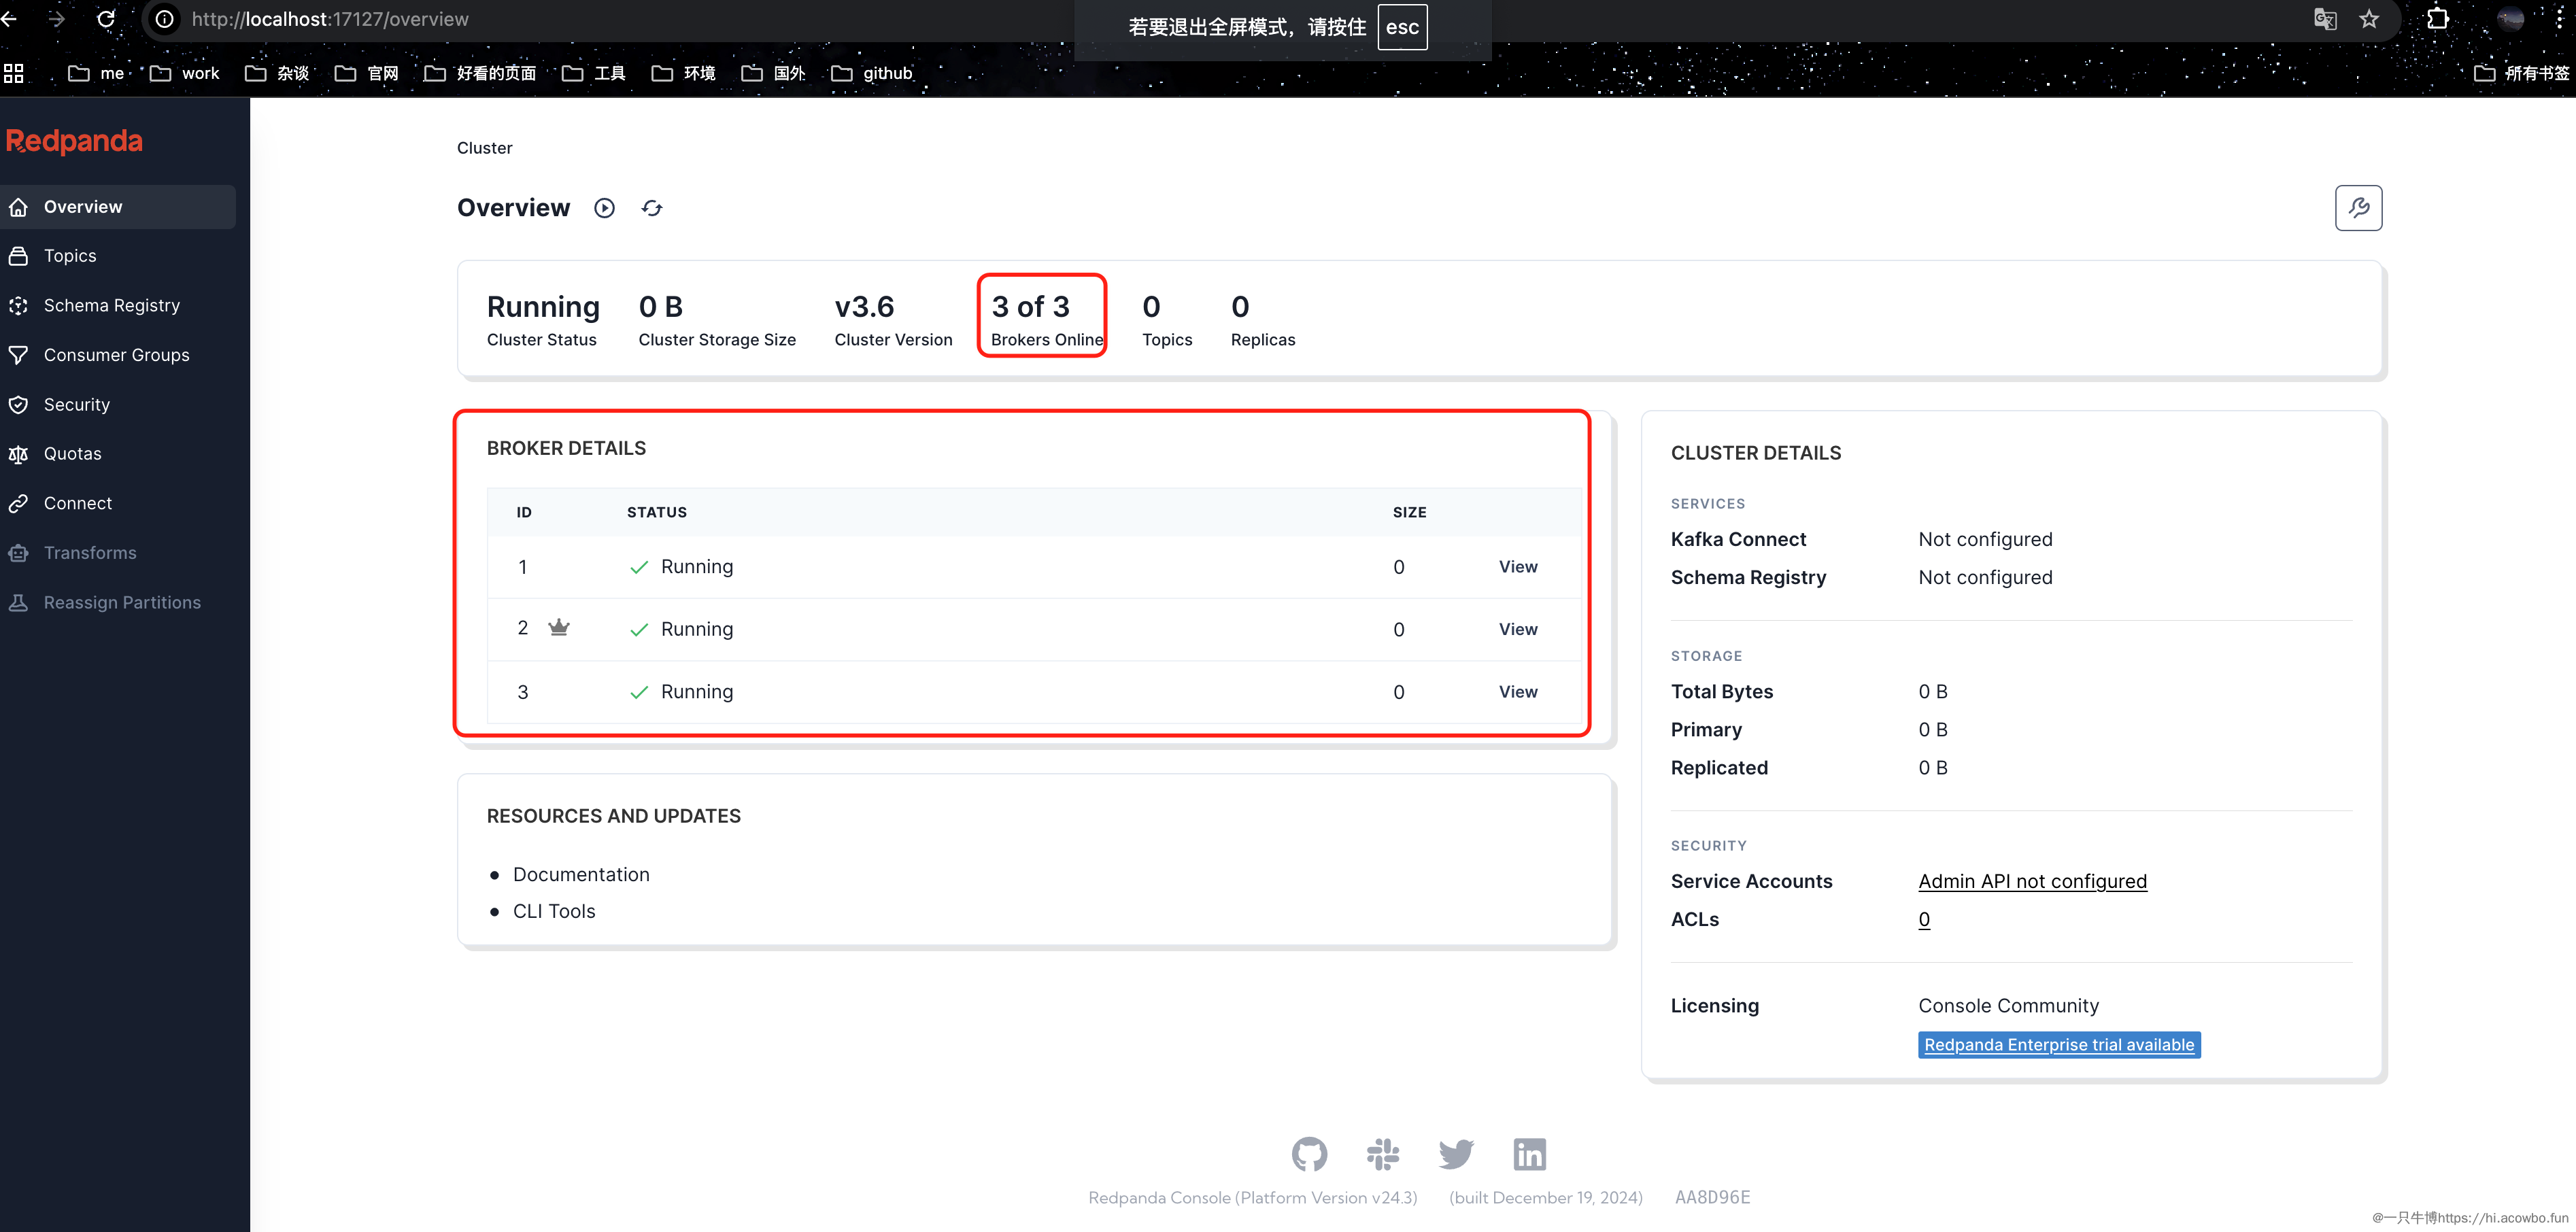This screenshot has height=1232, width=2576.
Task: Open the 官网 bookmarks folder
Action: pyautogui.click(x=367, y=73)
